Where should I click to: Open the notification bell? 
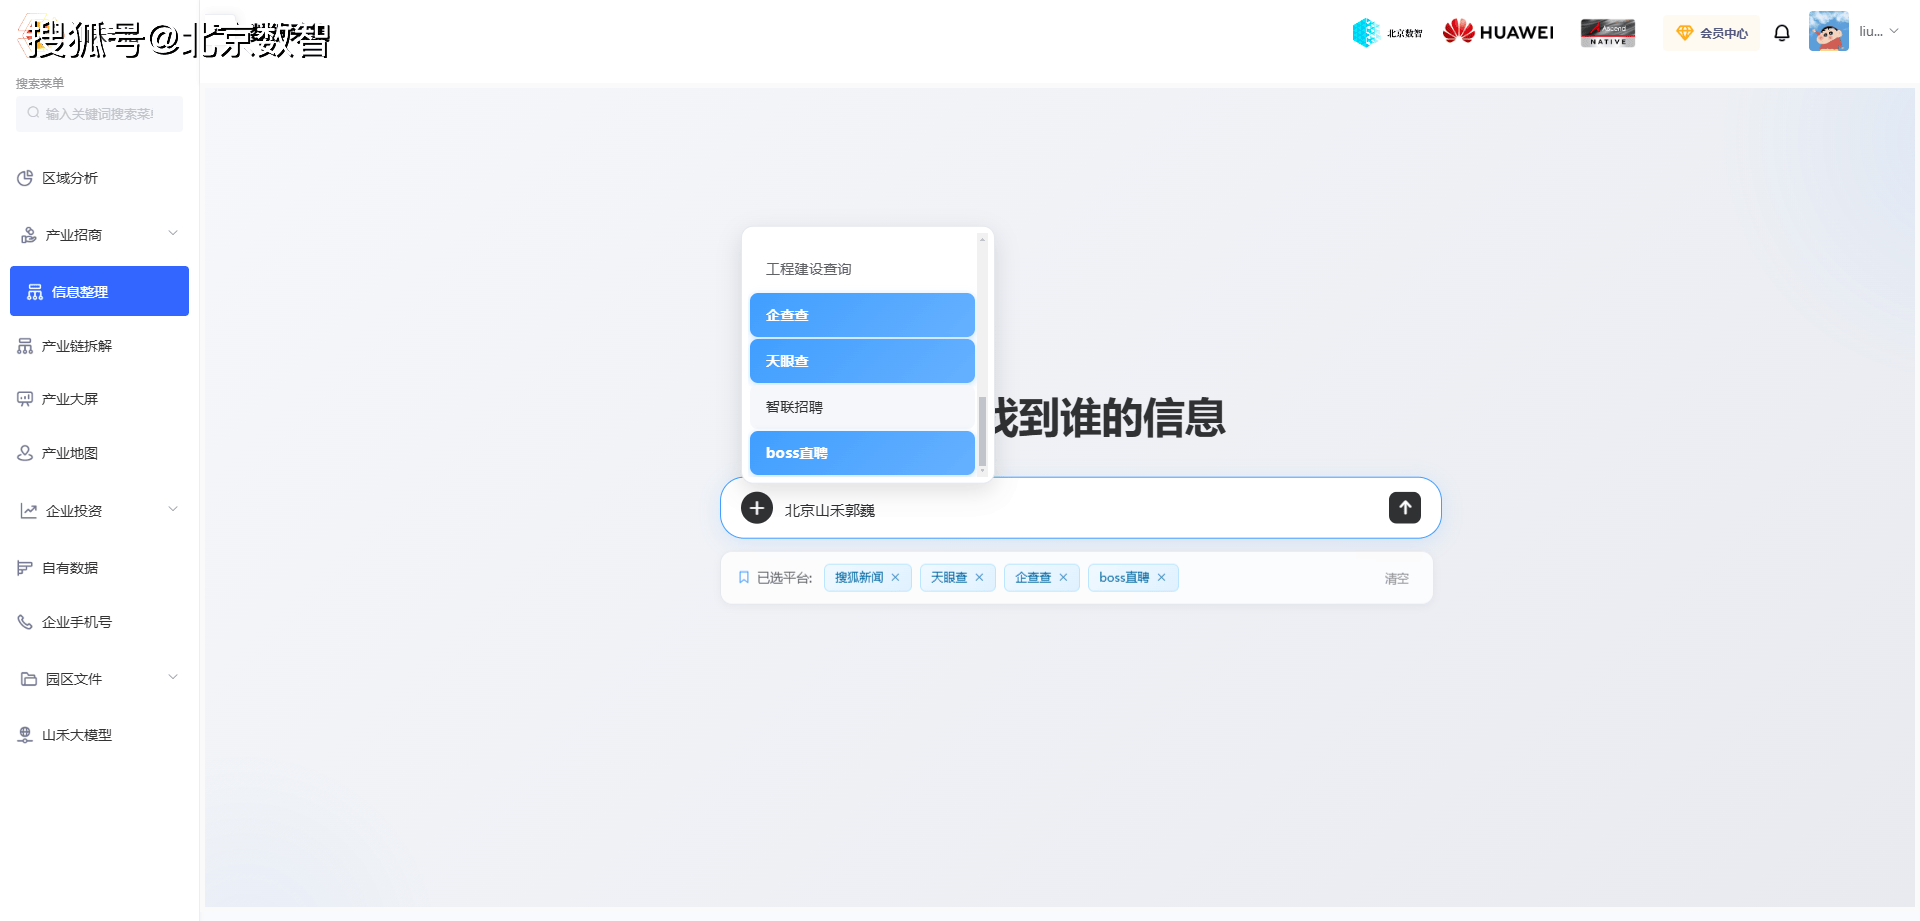click(x=1781, y=33)
